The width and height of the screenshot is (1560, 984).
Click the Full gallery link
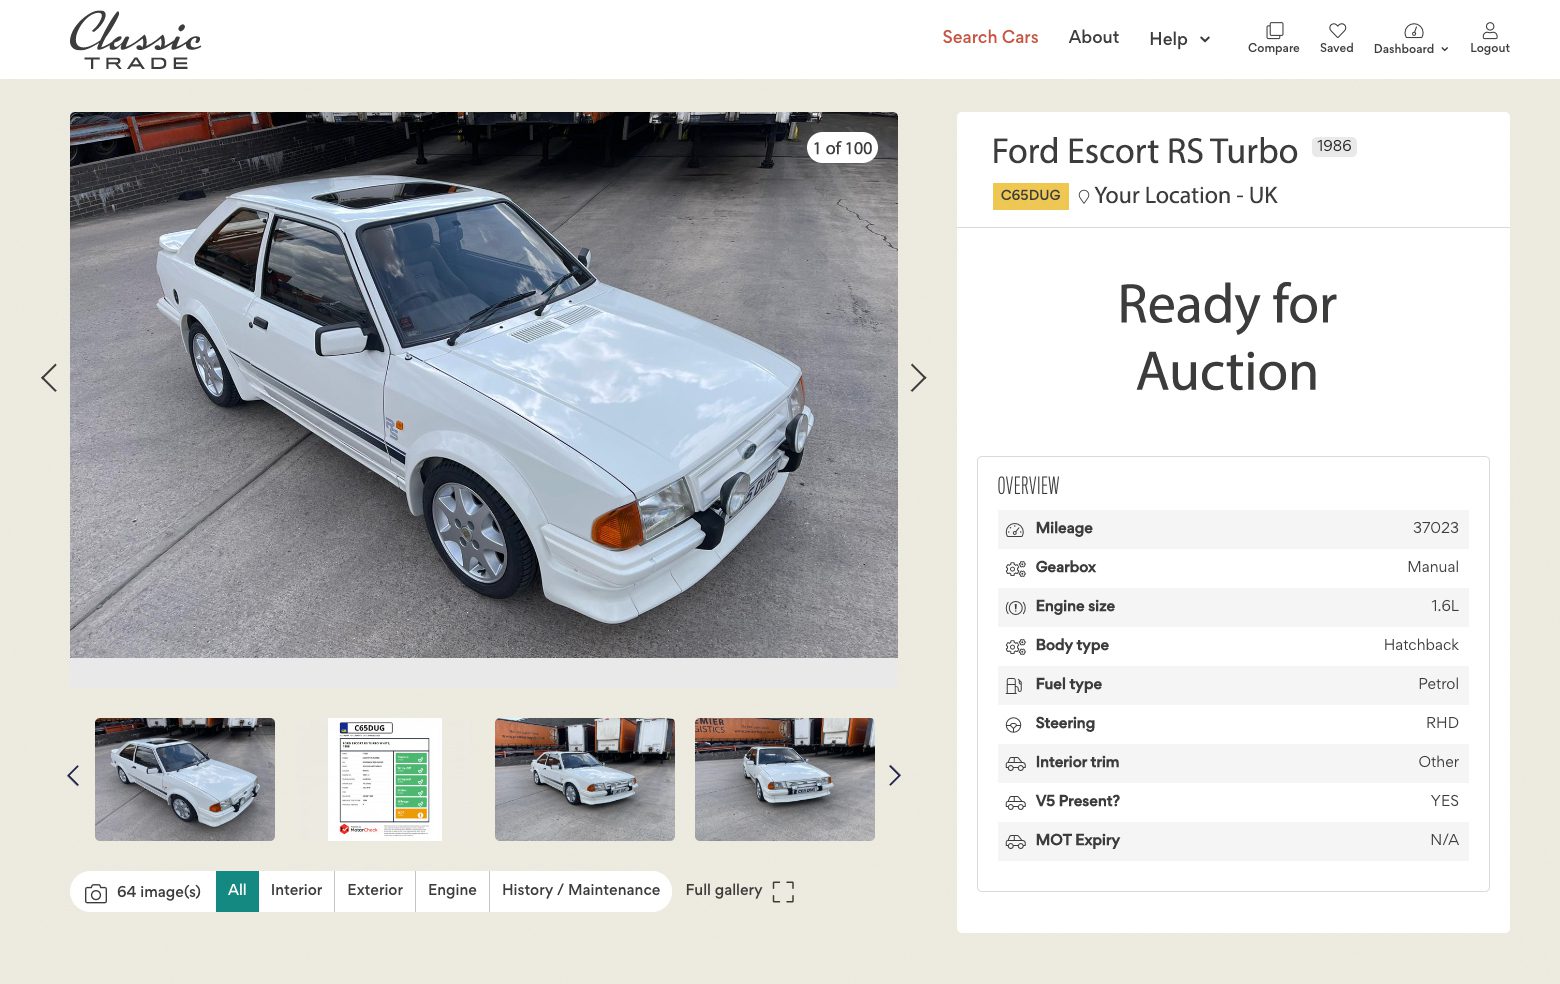[x=724, y=890]
